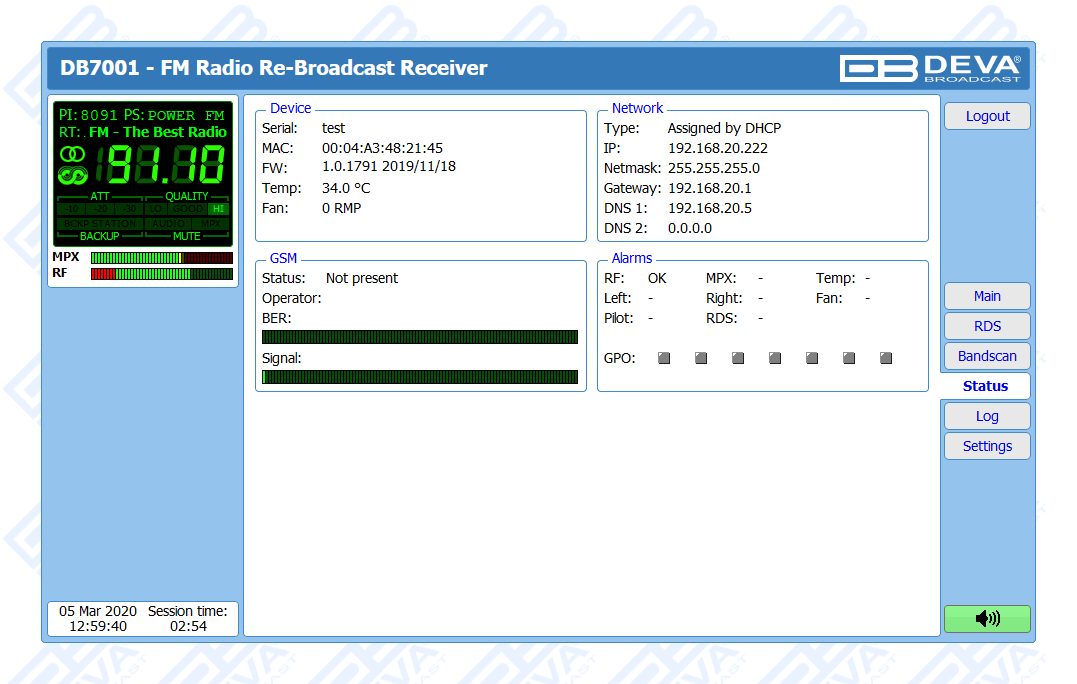The image size is (1077, 684).
Task: Click the last GPO indicator square
Action: (886, 358)
